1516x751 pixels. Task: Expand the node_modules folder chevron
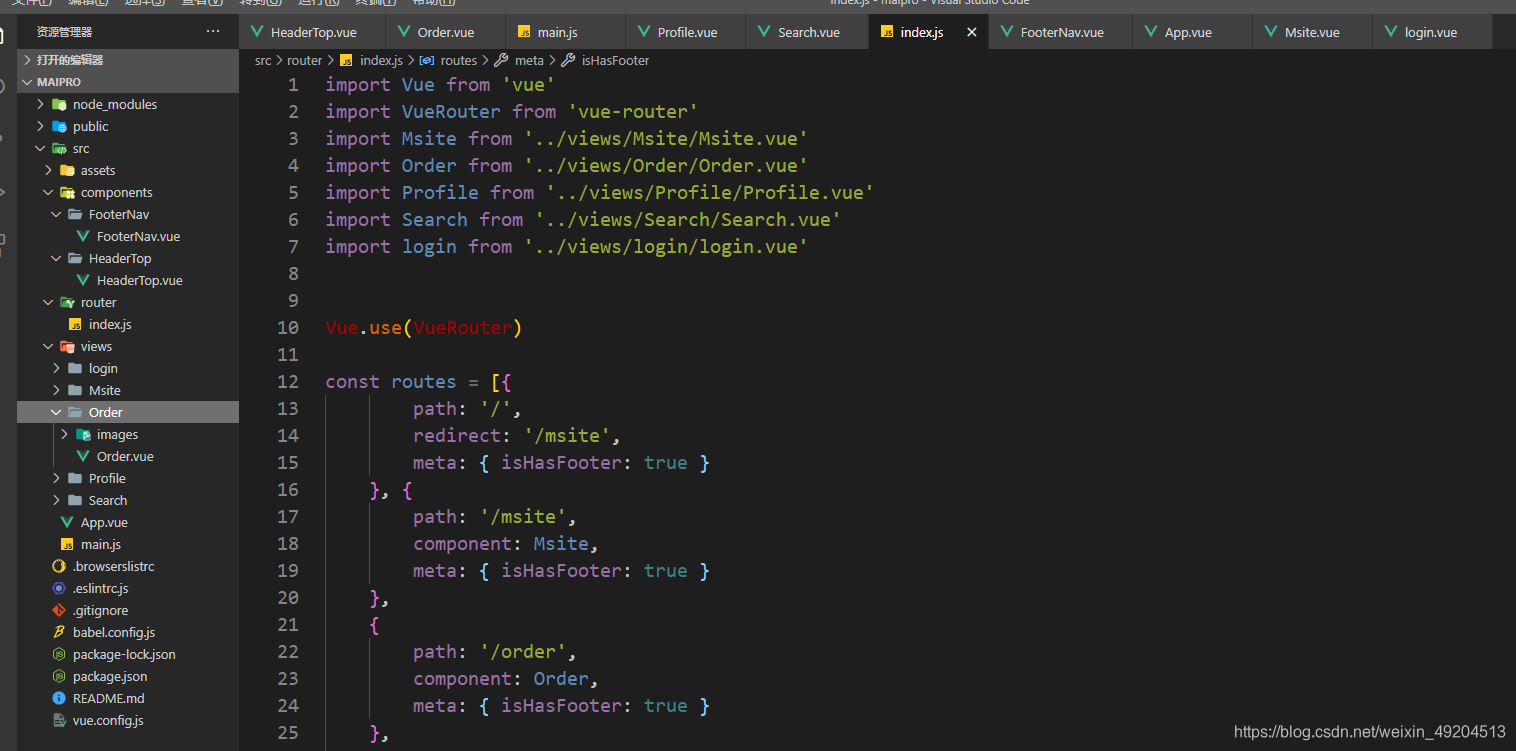click(41, 104)
